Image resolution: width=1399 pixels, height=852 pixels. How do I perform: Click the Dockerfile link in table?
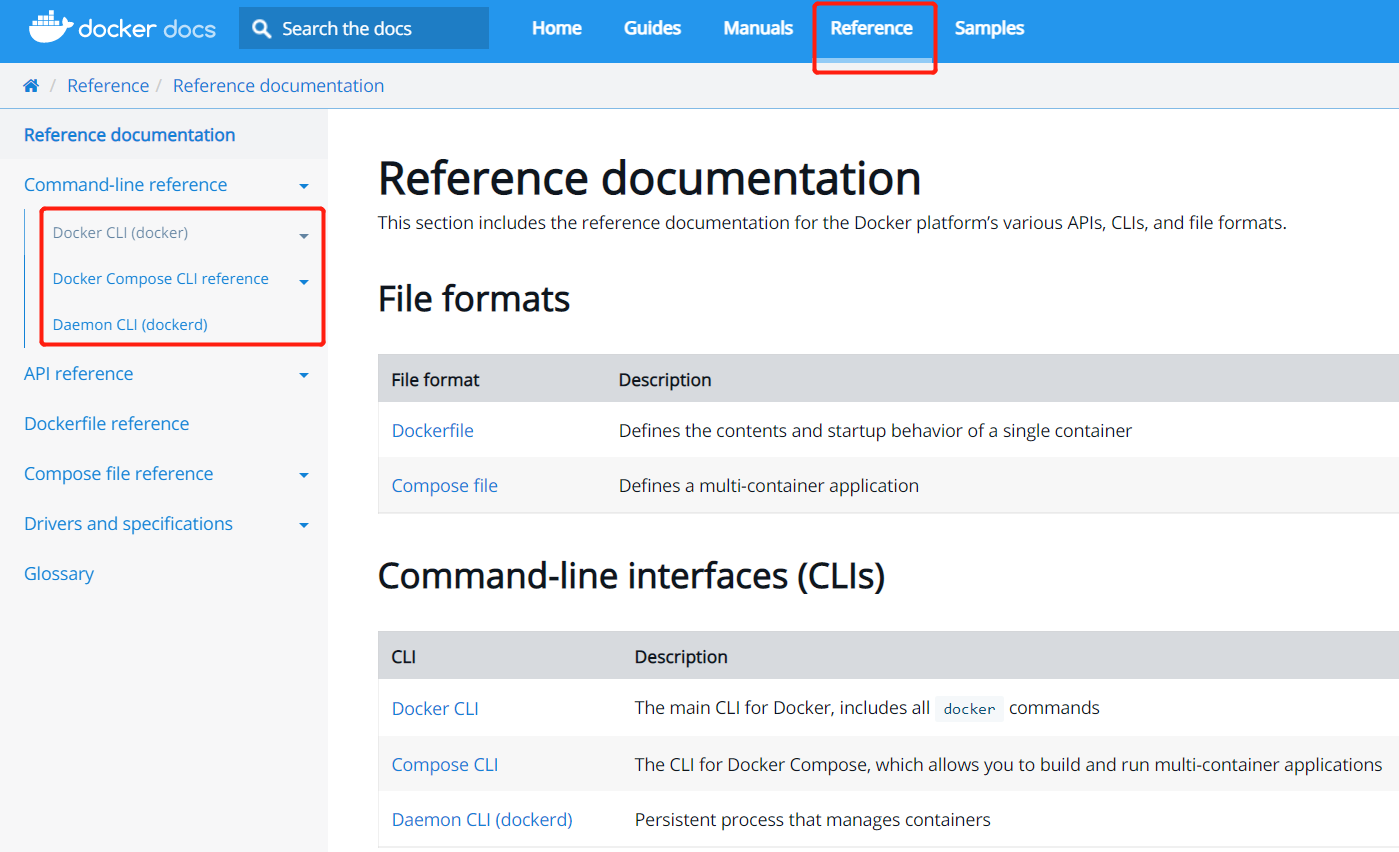point(433,431)
